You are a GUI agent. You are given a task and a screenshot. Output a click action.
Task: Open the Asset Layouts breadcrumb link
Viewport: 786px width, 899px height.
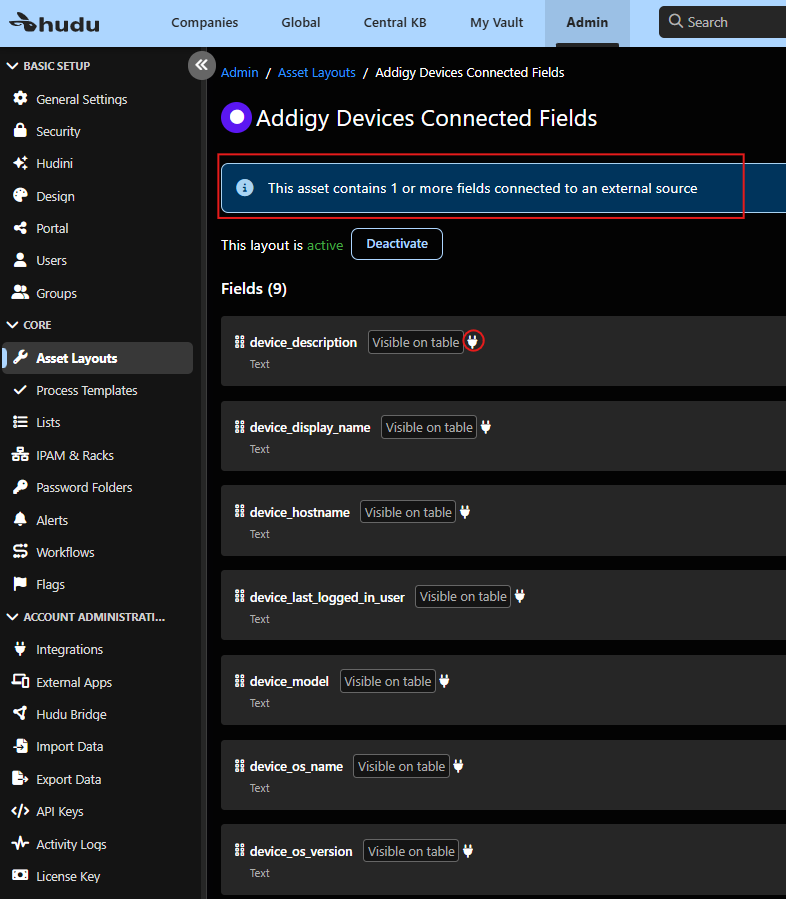point(316,72)
